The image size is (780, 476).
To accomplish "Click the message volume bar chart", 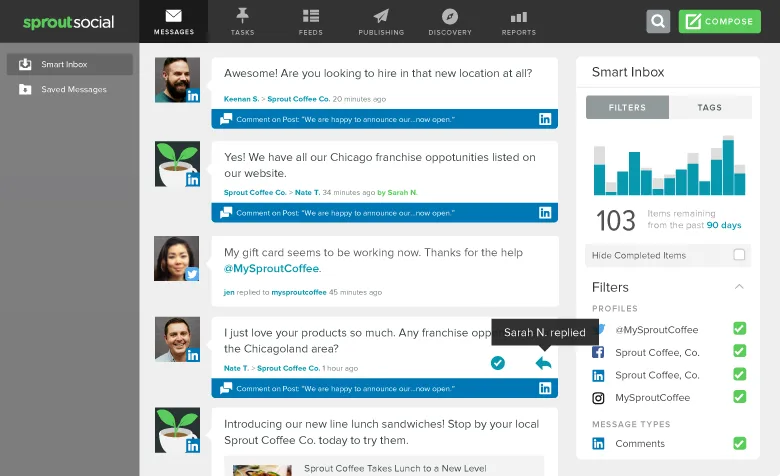I will tap(669, 166).
